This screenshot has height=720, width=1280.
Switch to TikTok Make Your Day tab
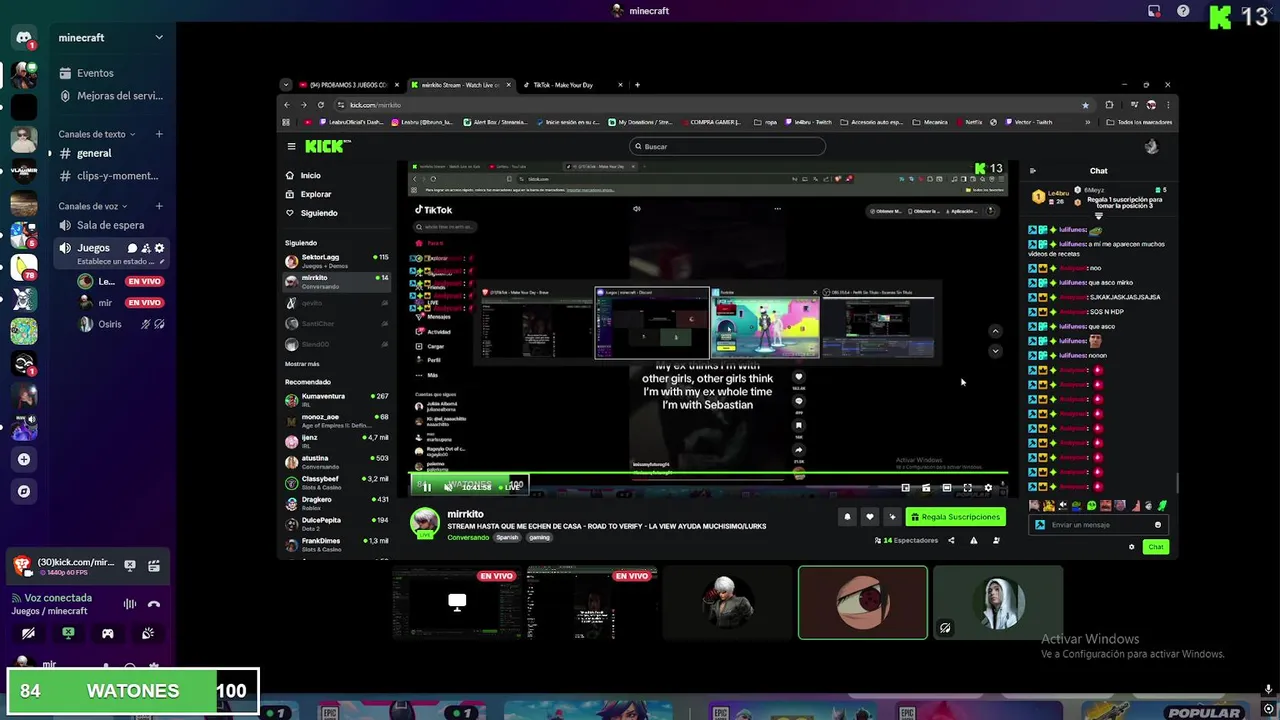pyautogui.click(x=571, y=85)
